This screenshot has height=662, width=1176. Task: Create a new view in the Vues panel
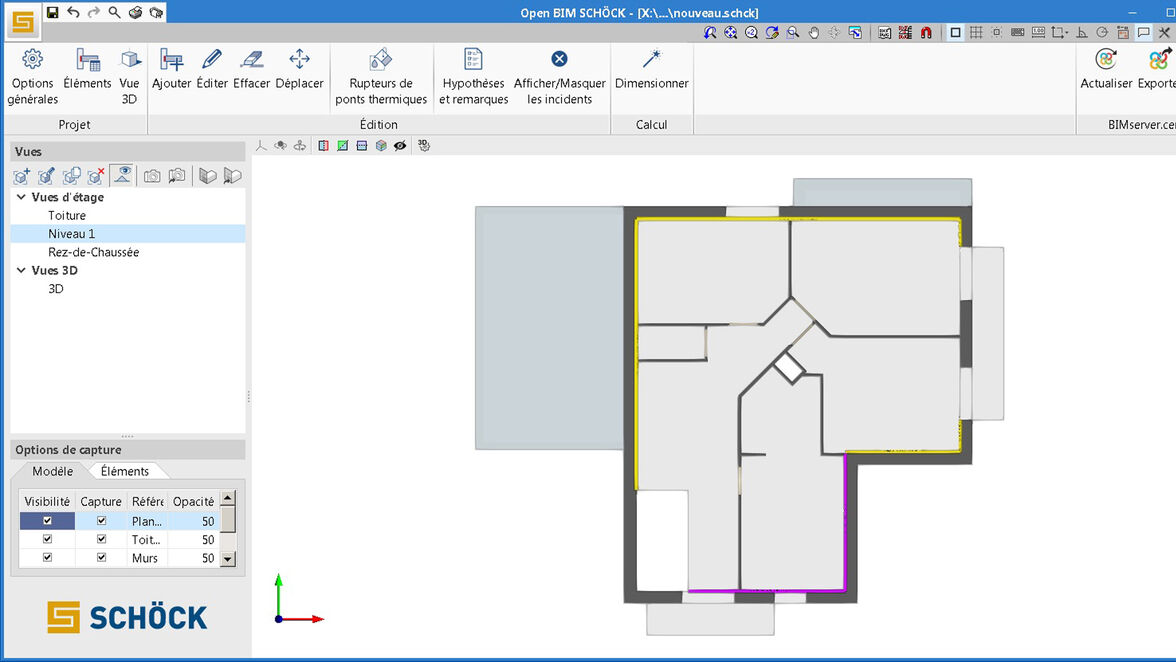(x=21, y=175)
